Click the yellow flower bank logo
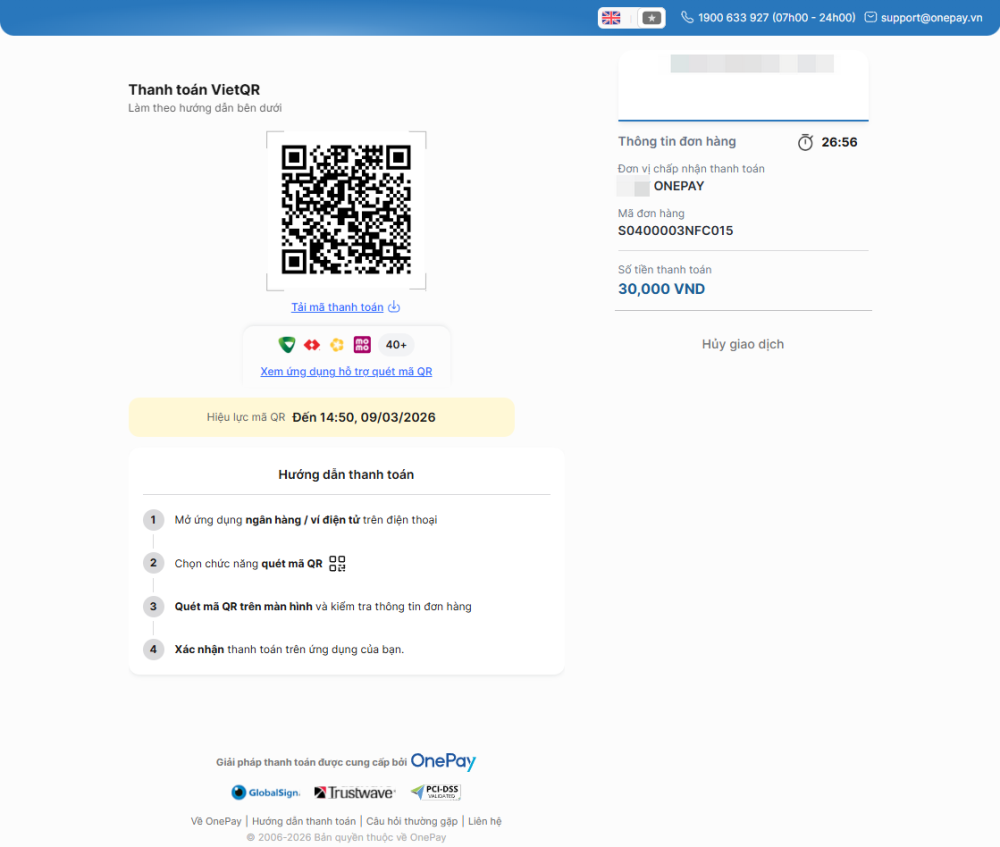Image resolution: width=1000 pixels, height=847 pixels. 337,345
